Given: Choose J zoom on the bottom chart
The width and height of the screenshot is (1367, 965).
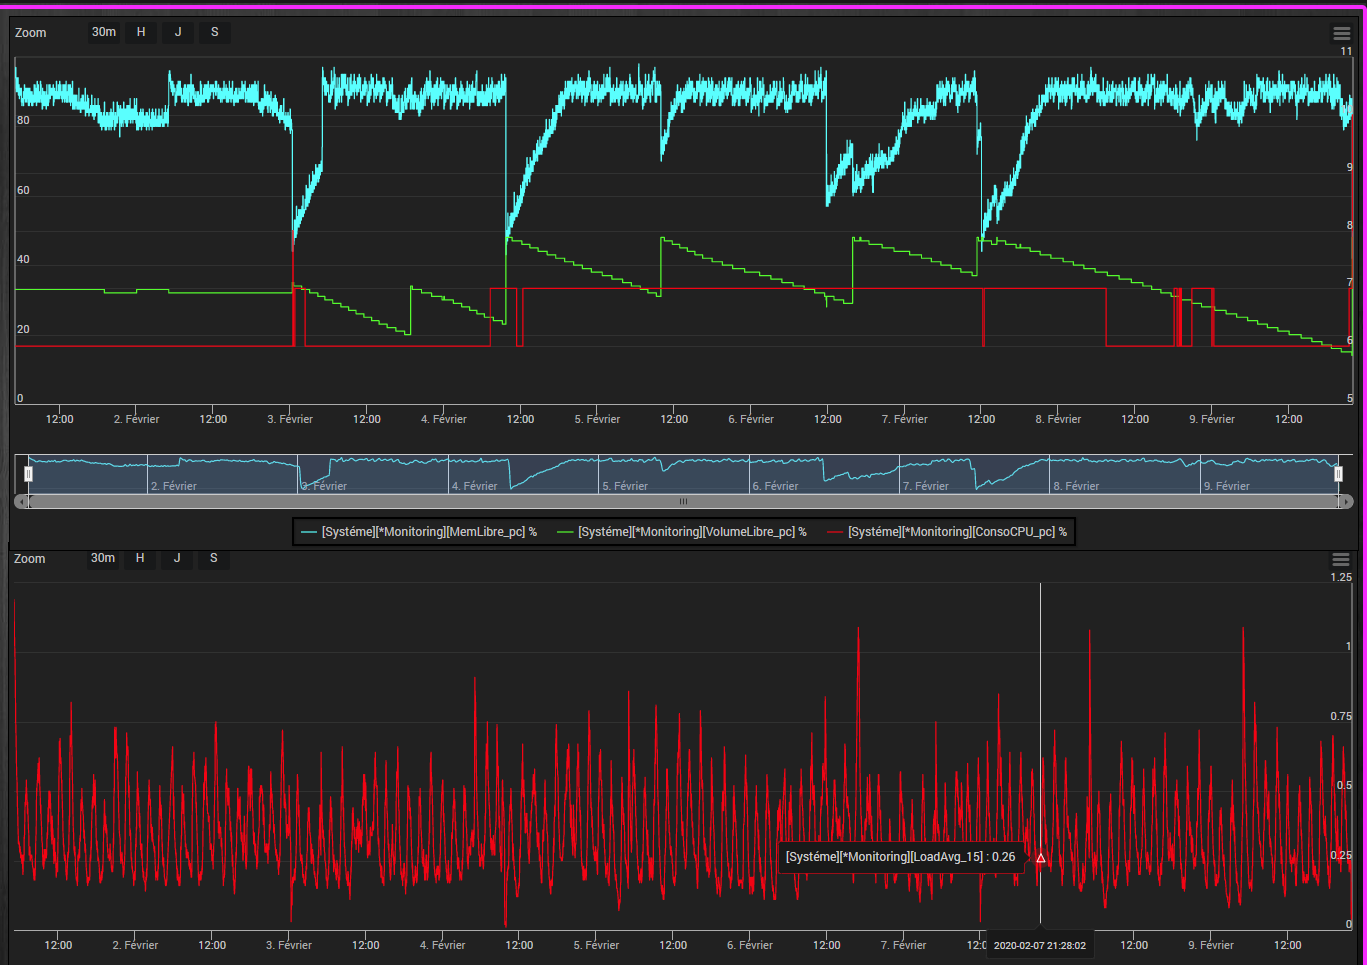Looking at the screenshot, I should tap(177, 558).
